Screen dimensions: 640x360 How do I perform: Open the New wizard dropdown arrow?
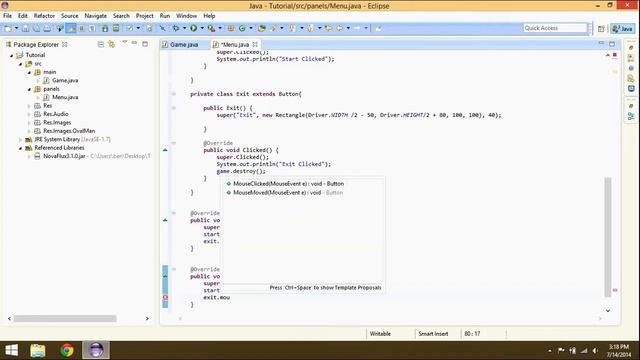coord(16,28)
